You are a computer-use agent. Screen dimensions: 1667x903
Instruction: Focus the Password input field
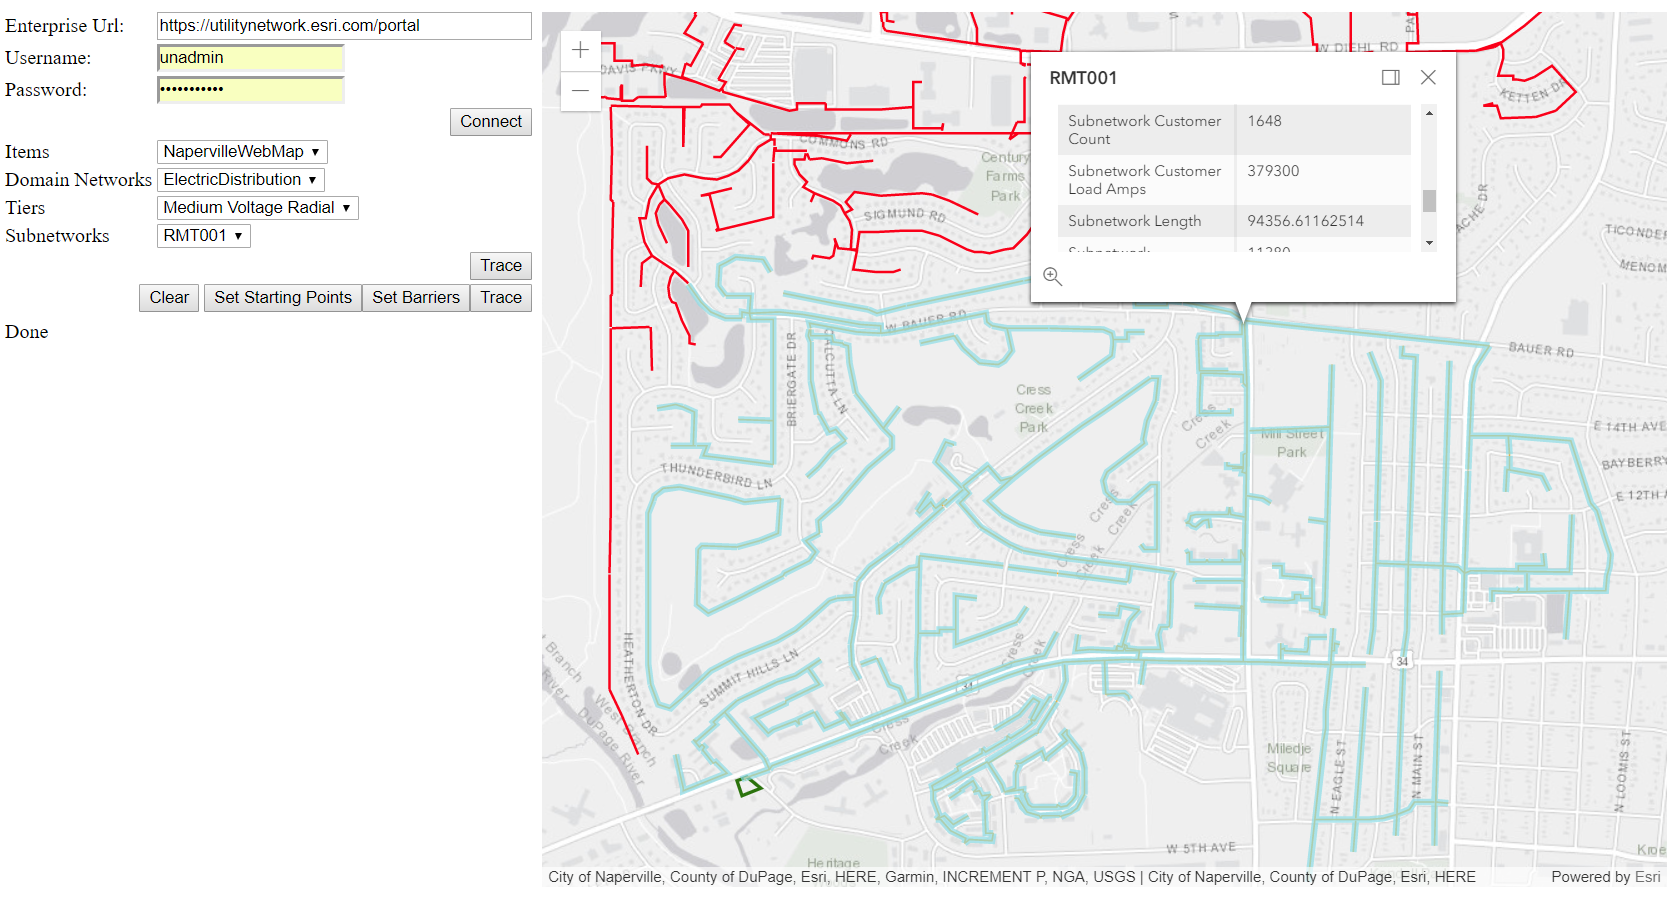point(250,90)
